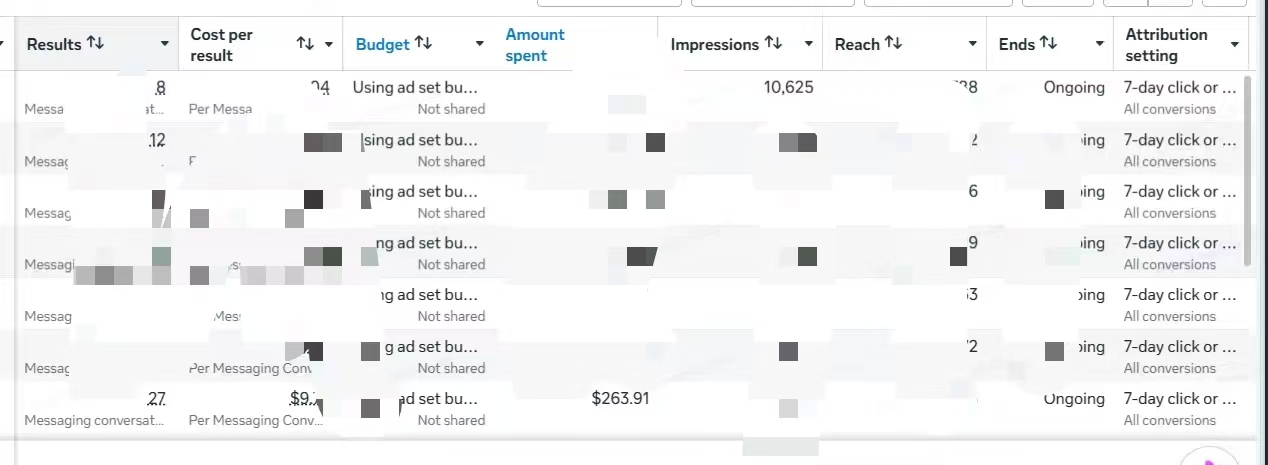Sort by Budget column arrows
Viewport: 1268px width, 465px height.
pos(424,43)
